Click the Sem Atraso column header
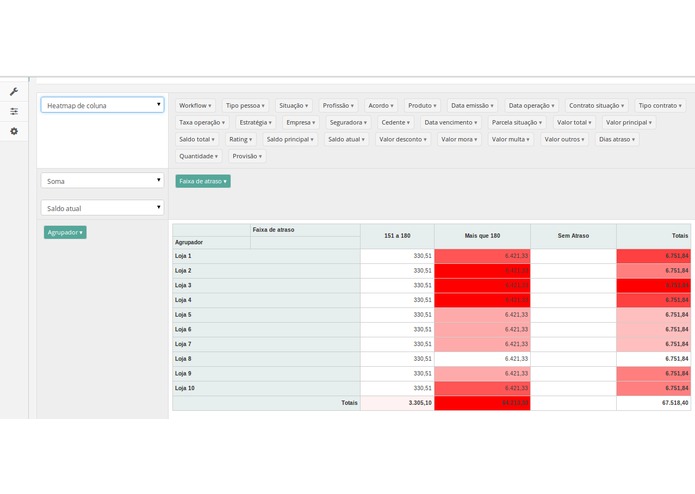This screenshot has width=695, height=494. (x=573, y=236)
